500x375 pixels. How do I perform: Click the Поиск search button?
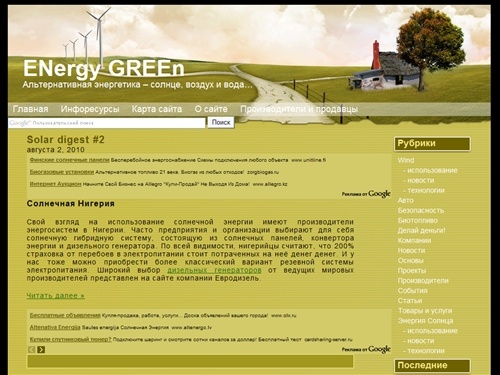(221, 122)
